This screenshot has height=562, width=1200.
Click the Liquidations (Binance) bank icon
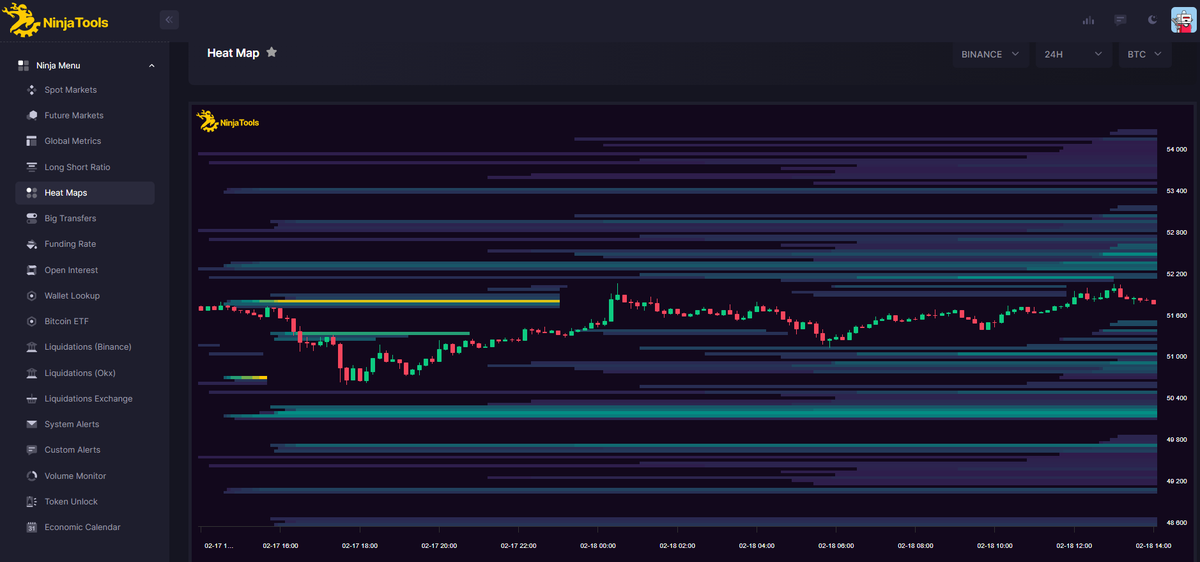click(32, 347)
